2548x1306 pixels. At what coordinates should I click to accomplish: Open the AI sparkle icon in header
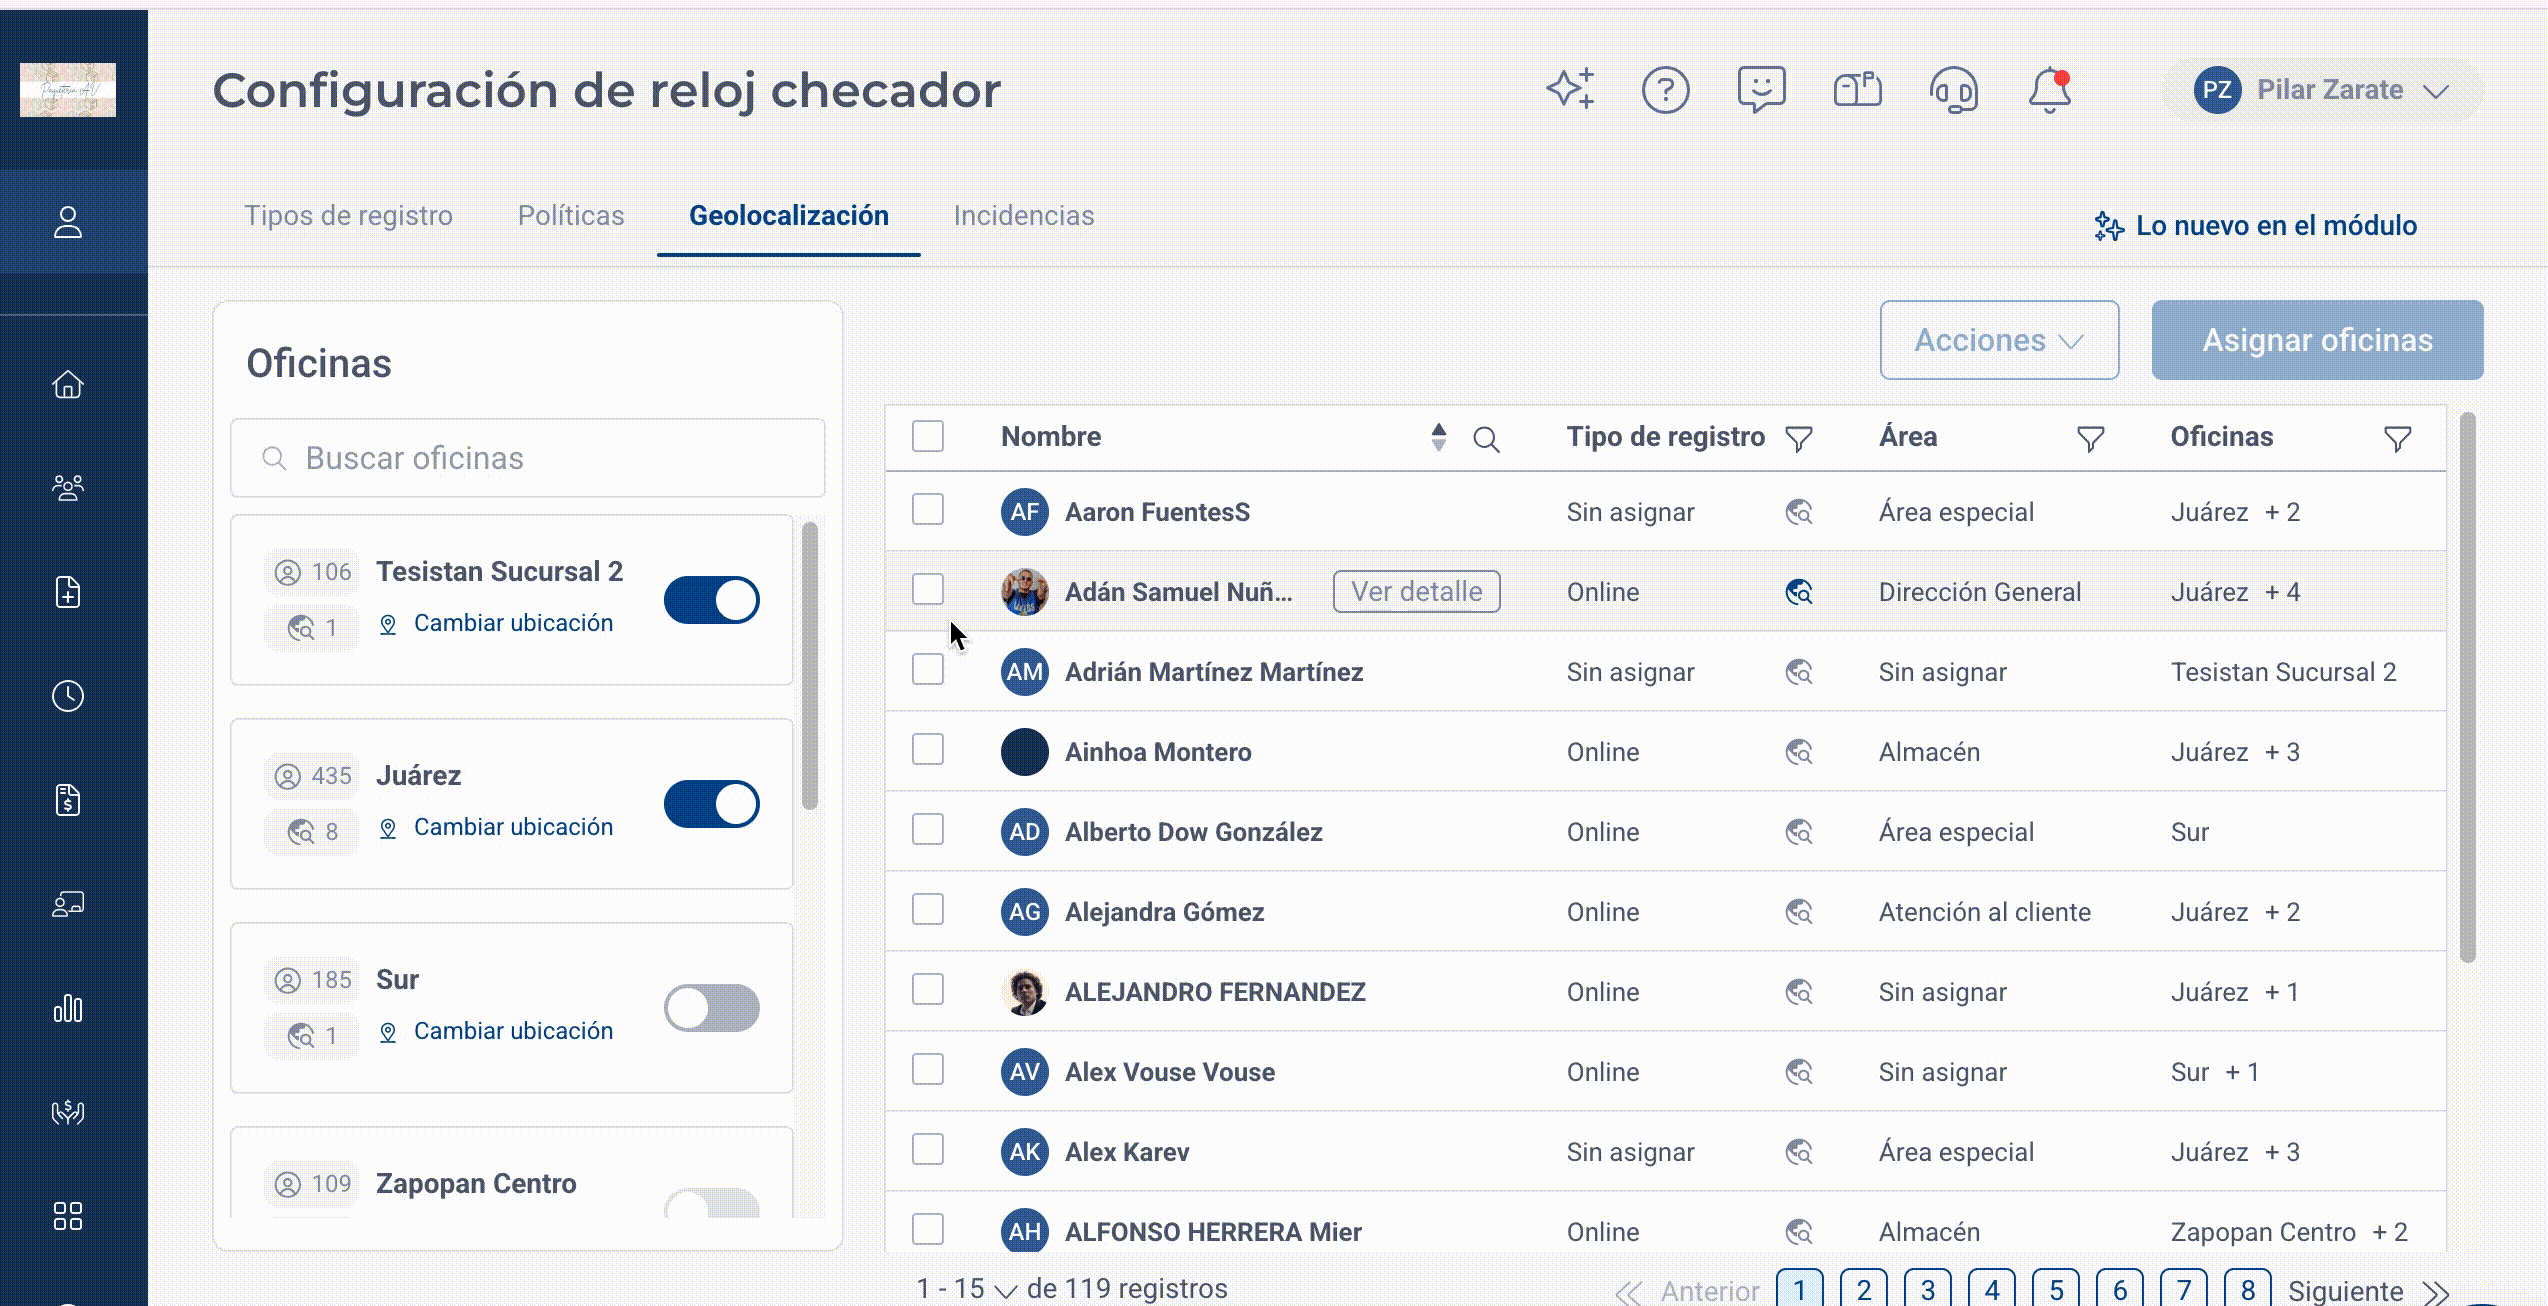pyautogui.click(x=1570, y=89)
